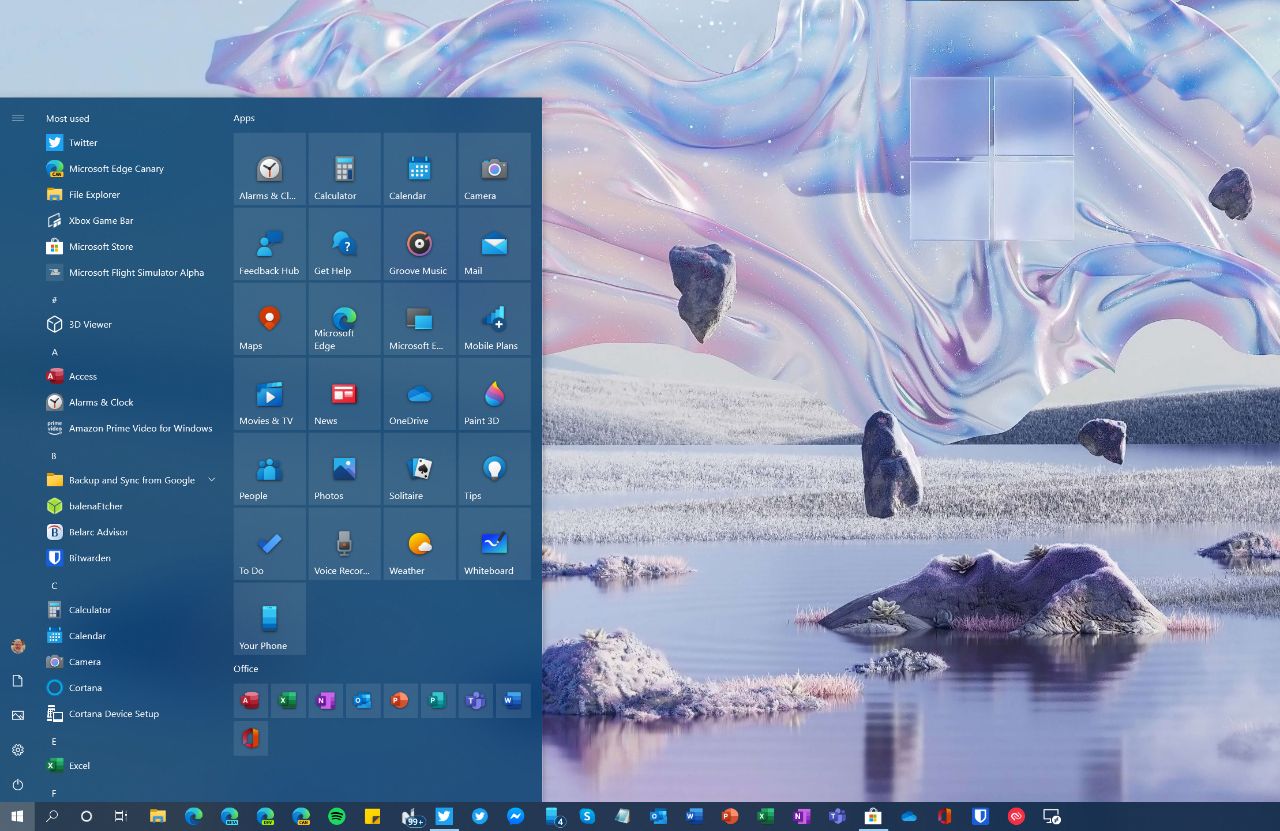Screen dimensions: 1280x831
Task: Open the Mobile Plans tile
Action: coord(494,319)
